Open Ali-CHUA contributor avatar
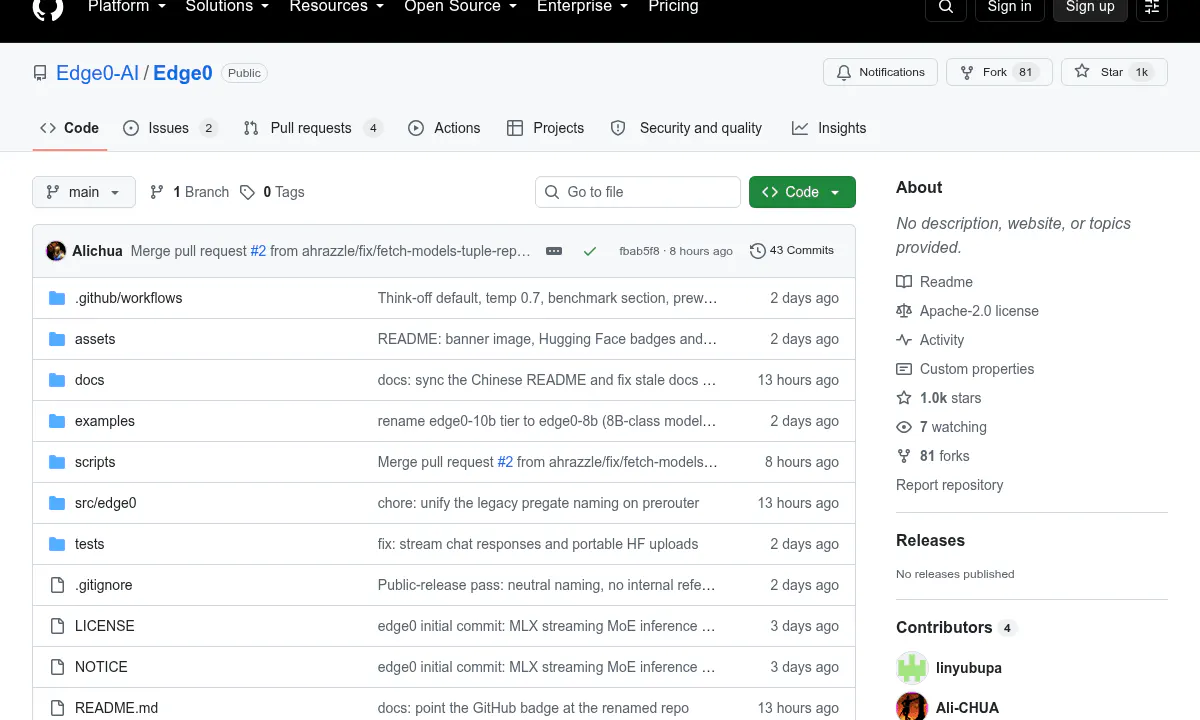 point(912,707)
